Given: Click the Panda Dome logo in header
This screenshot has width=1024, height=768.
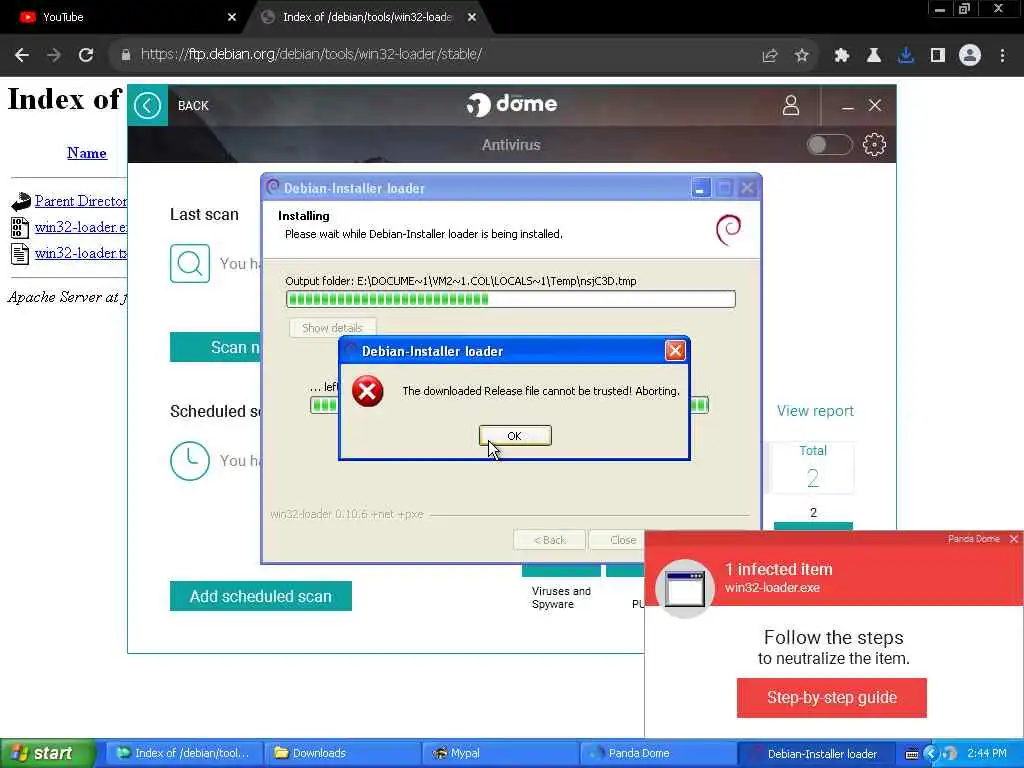Looking at the screenshot, I should click(x=512, y=104).
